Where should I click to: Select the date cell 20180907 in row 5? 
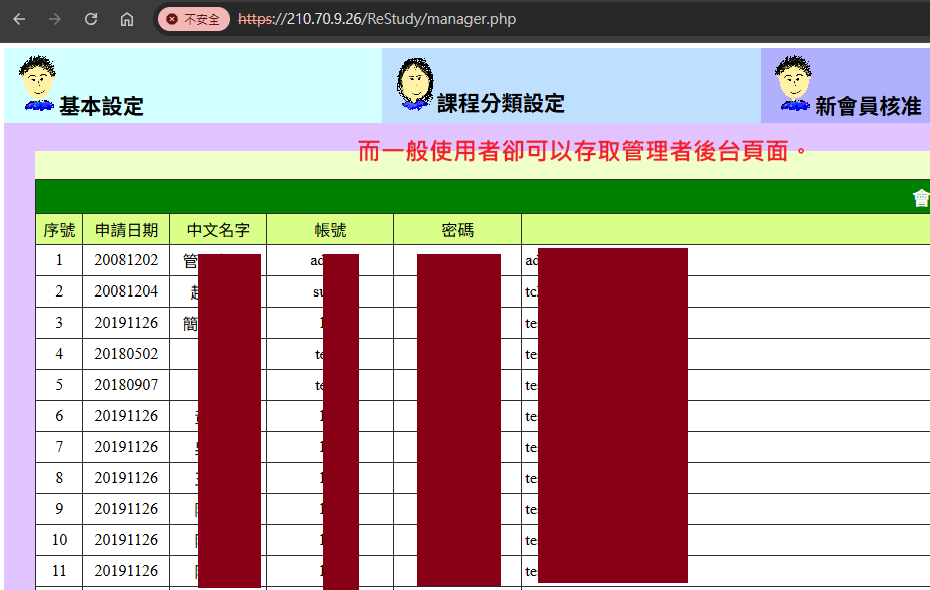click(126, 385)
